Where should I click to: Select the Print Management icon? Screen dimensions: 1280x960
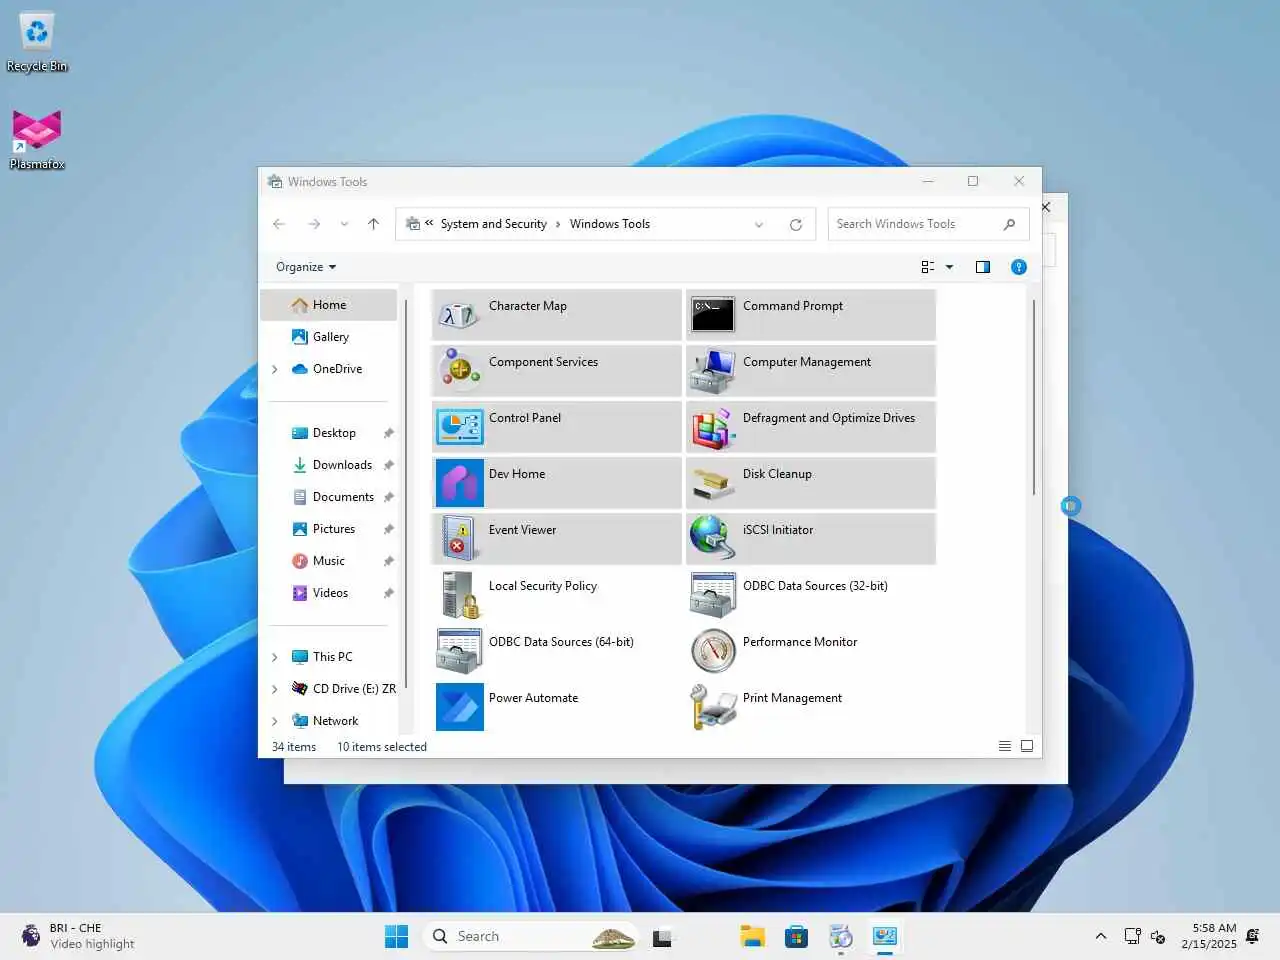[713, 706]
